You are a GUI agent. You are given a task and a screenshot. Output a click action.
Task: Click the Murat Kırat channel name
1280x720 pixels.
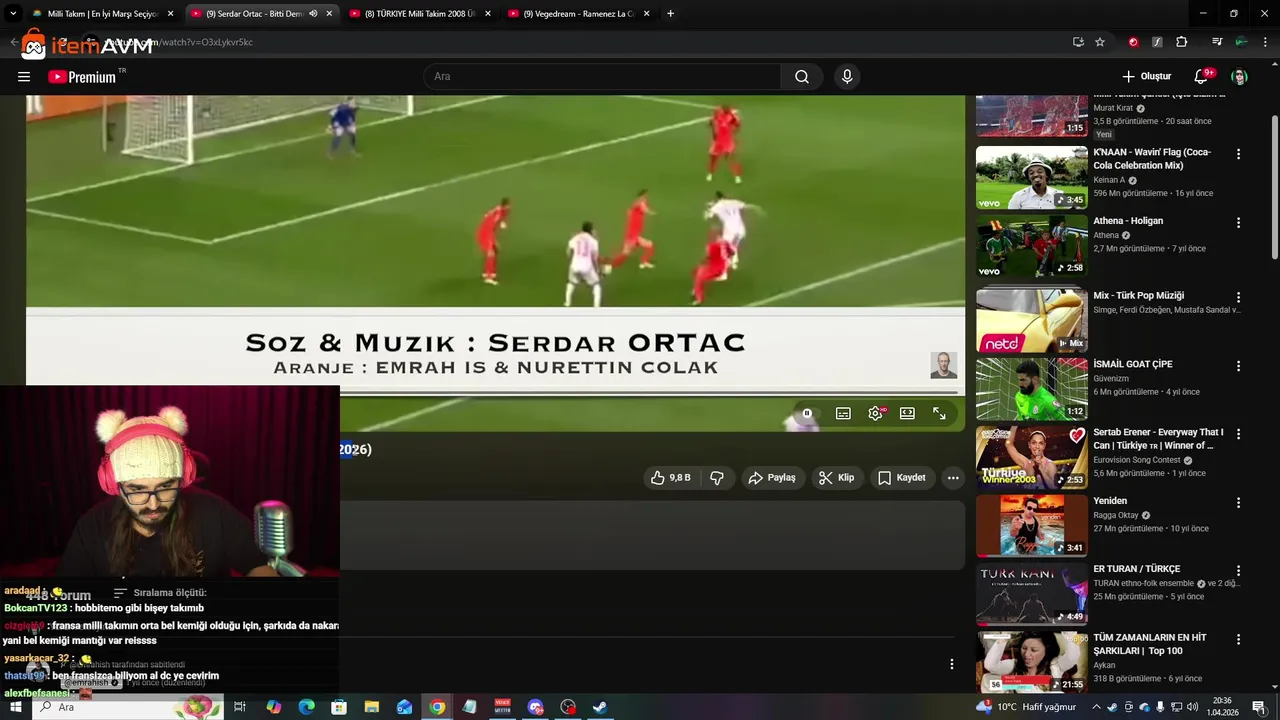1113,108
